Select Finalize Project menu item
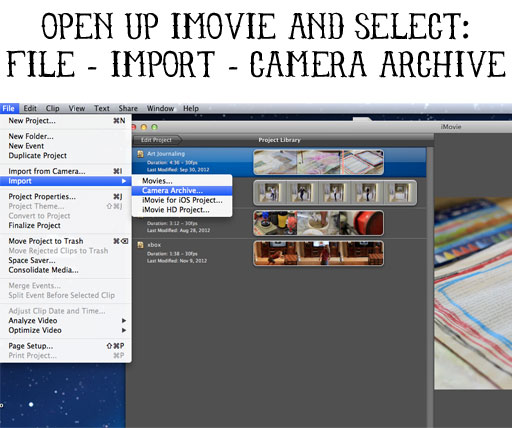Viewport: 512px width, 428px height. 66,226
